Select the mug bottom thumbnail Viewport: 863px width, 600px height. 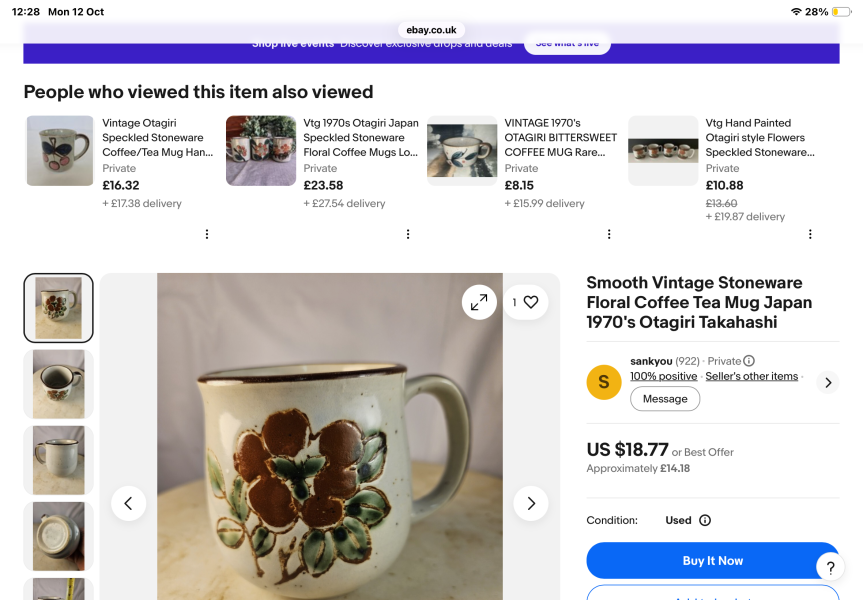(x=58, y=536)
